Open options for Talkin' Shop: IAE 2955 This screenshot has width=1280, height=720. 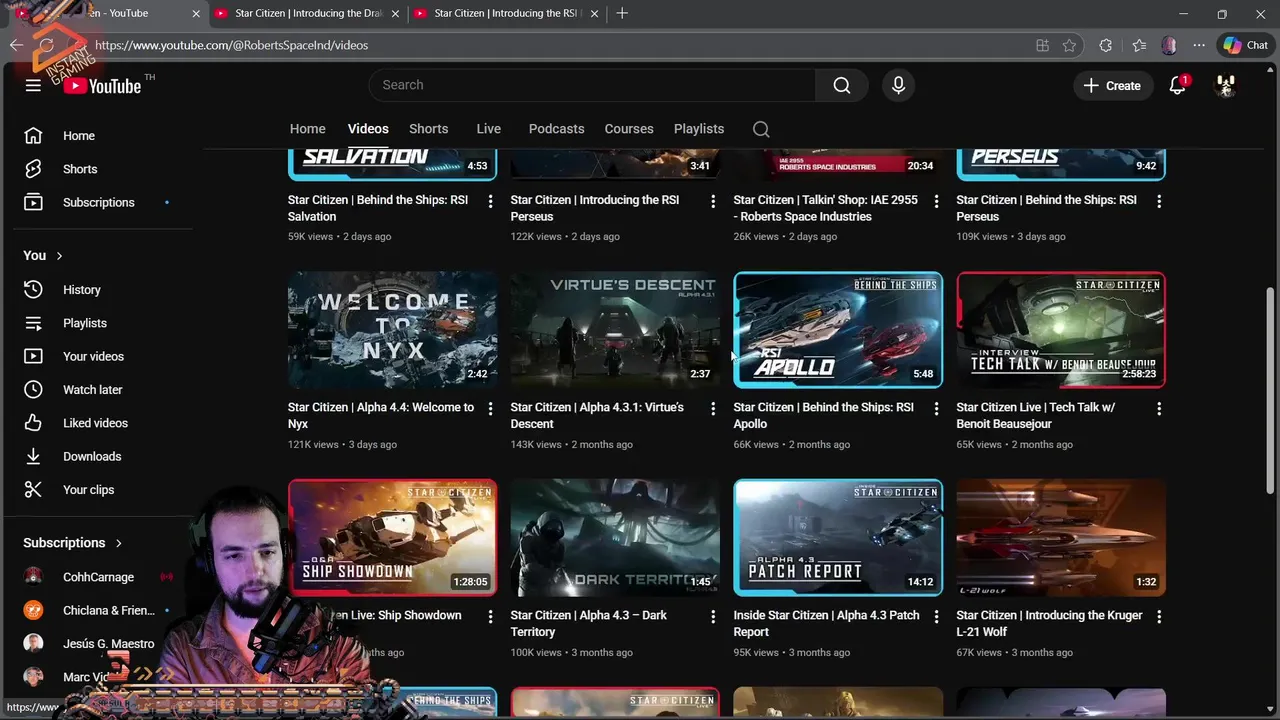tap(936, 201)
